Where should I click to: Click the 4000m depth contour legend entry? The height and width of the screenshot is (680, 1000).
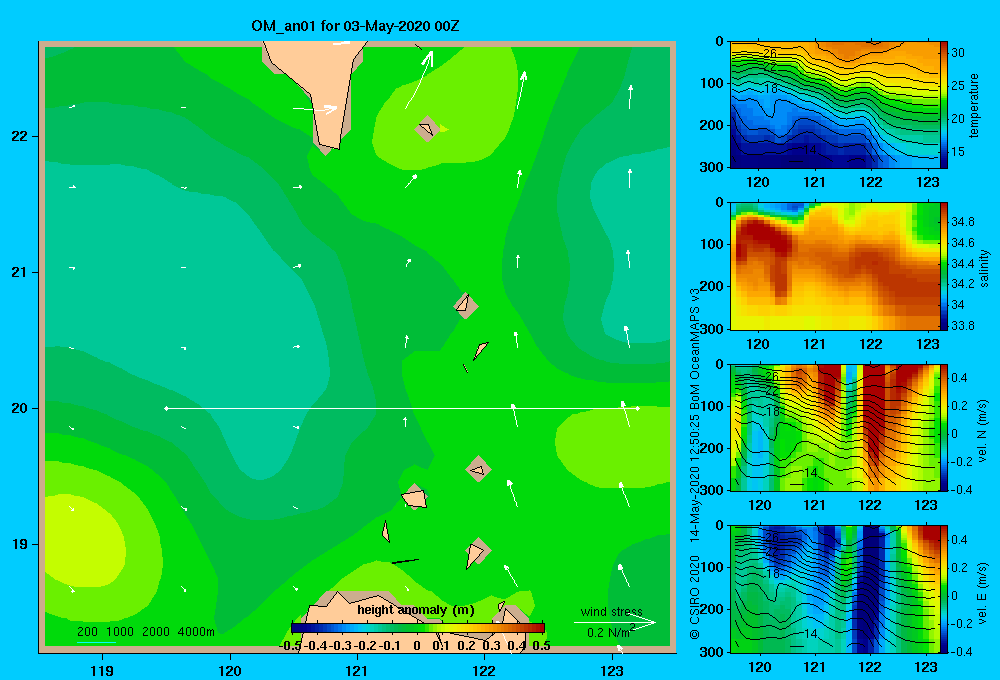point(196,632)
